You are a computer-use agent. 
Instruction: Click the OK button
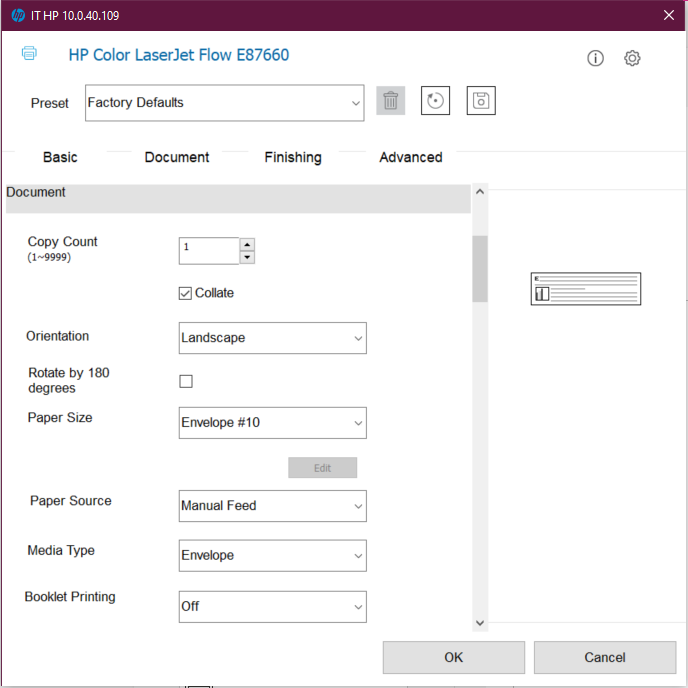(x=454, y=657)
